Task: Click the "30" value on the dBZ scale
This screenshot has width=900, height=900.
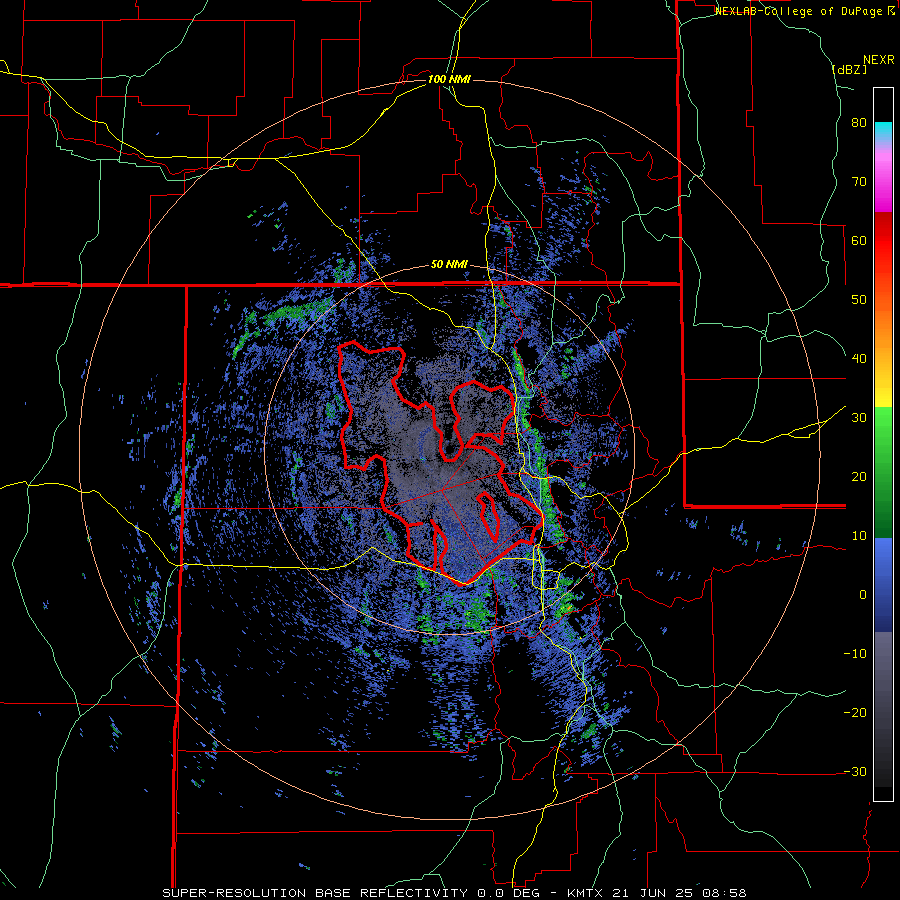Action: 859,418
